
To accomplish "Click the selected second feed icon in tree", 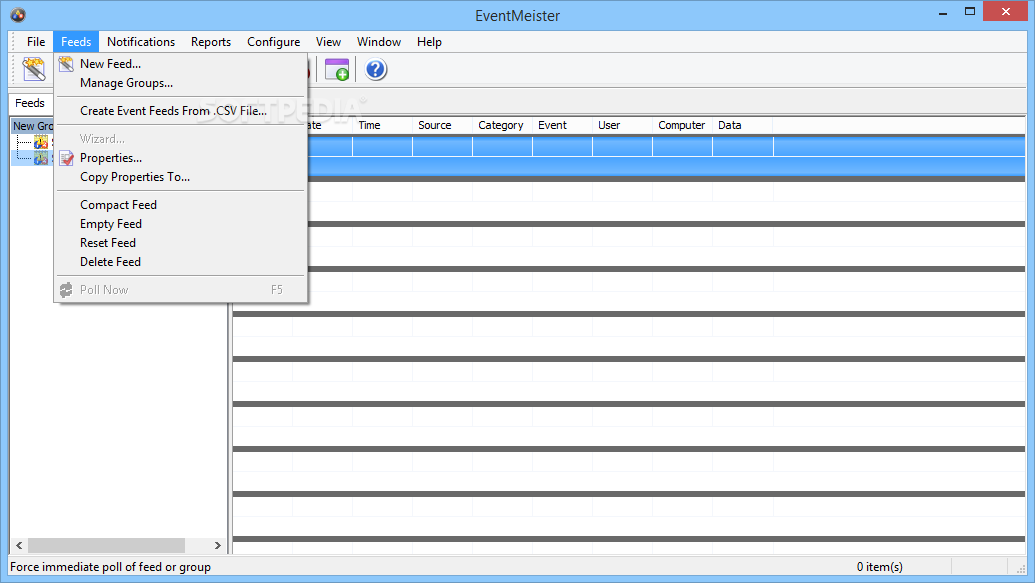I will click(x=41, y=158).
